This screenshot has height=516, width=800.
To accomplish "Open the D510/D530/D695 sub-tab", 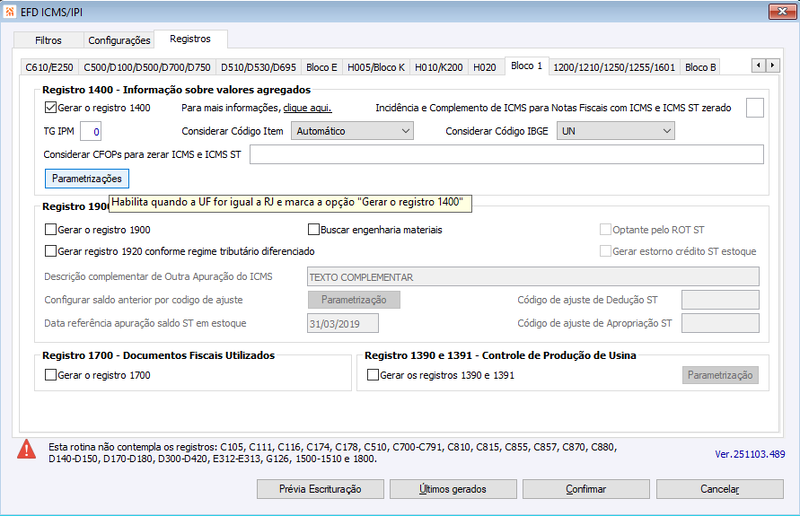I will point(258,67).
